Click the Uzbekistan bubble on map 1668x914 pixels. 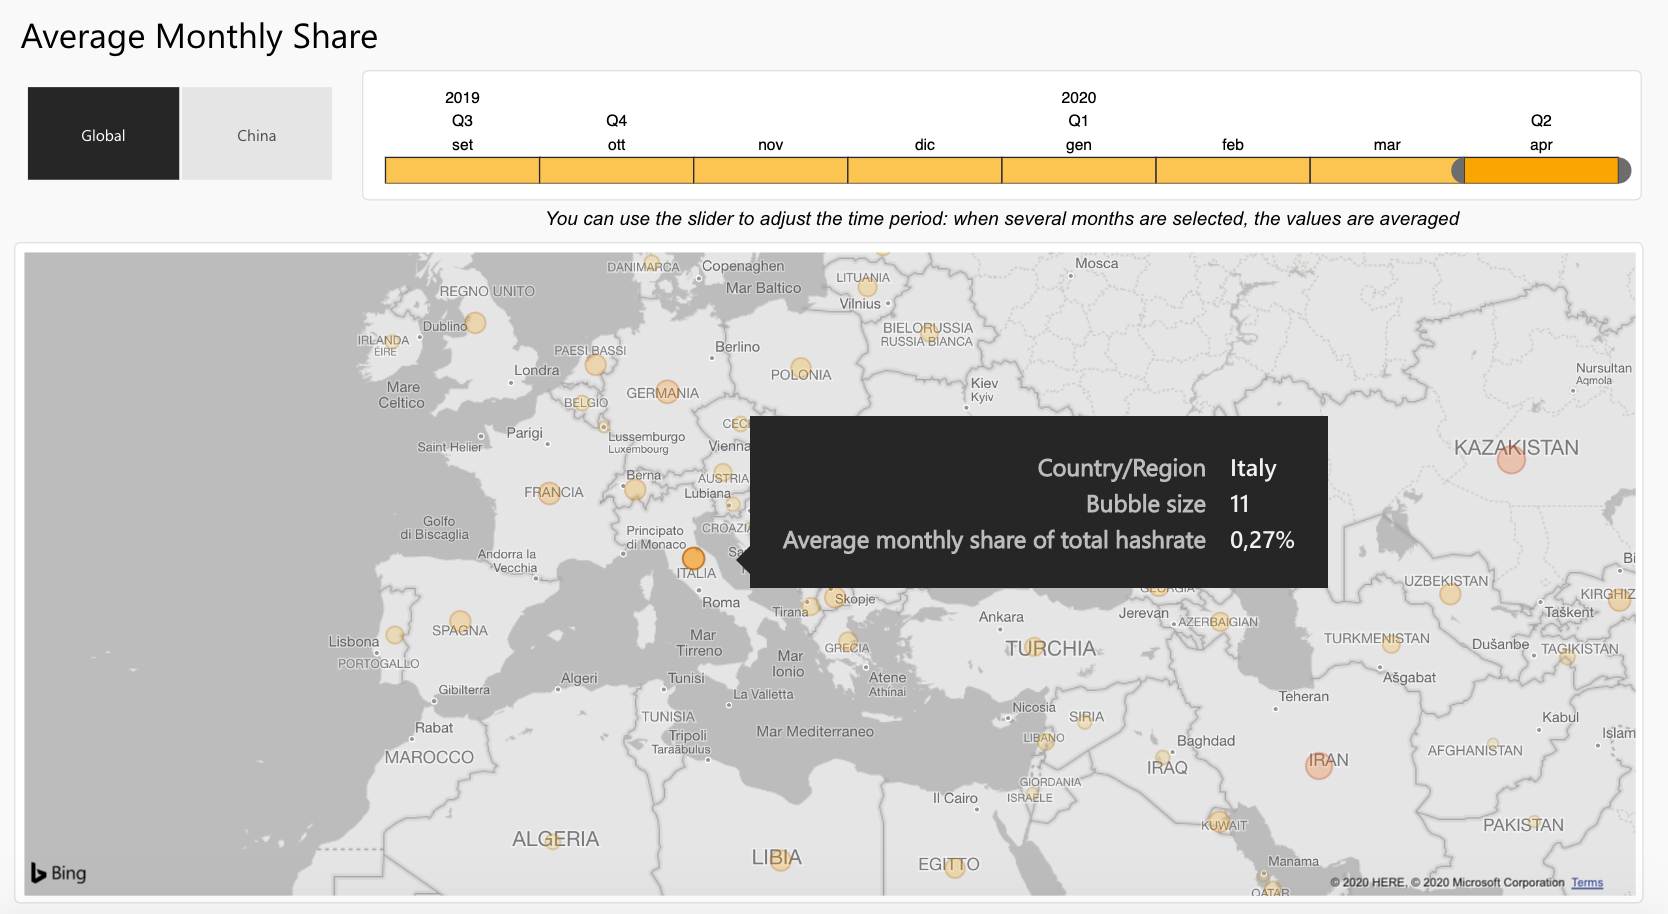coord(1450,594)
